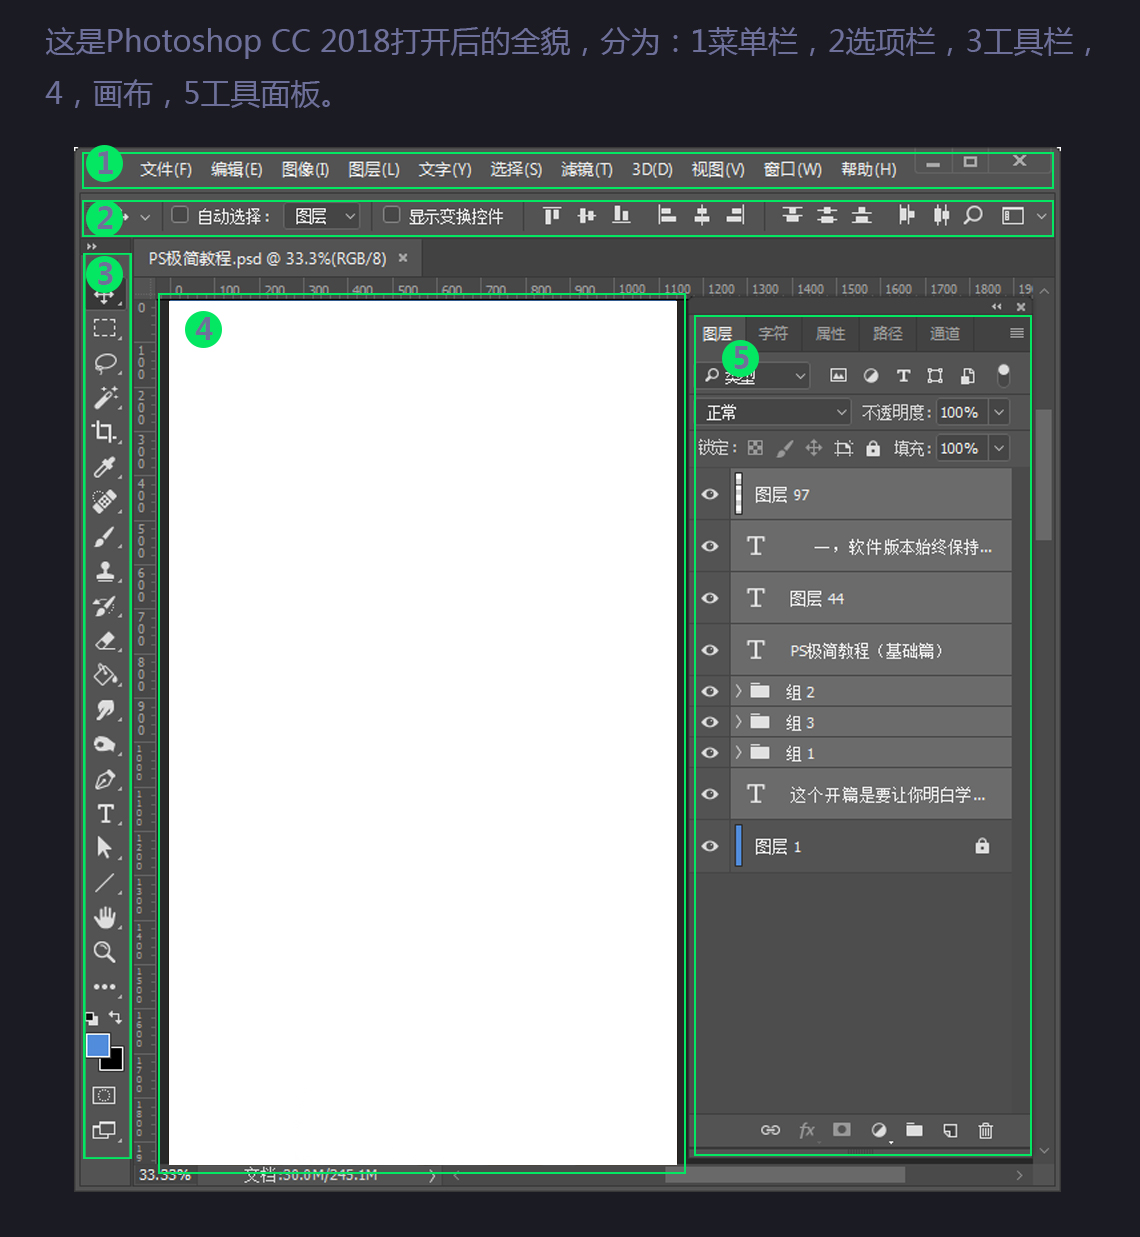
Task: Open the 滤镜(T) menu
Action: 587,169
